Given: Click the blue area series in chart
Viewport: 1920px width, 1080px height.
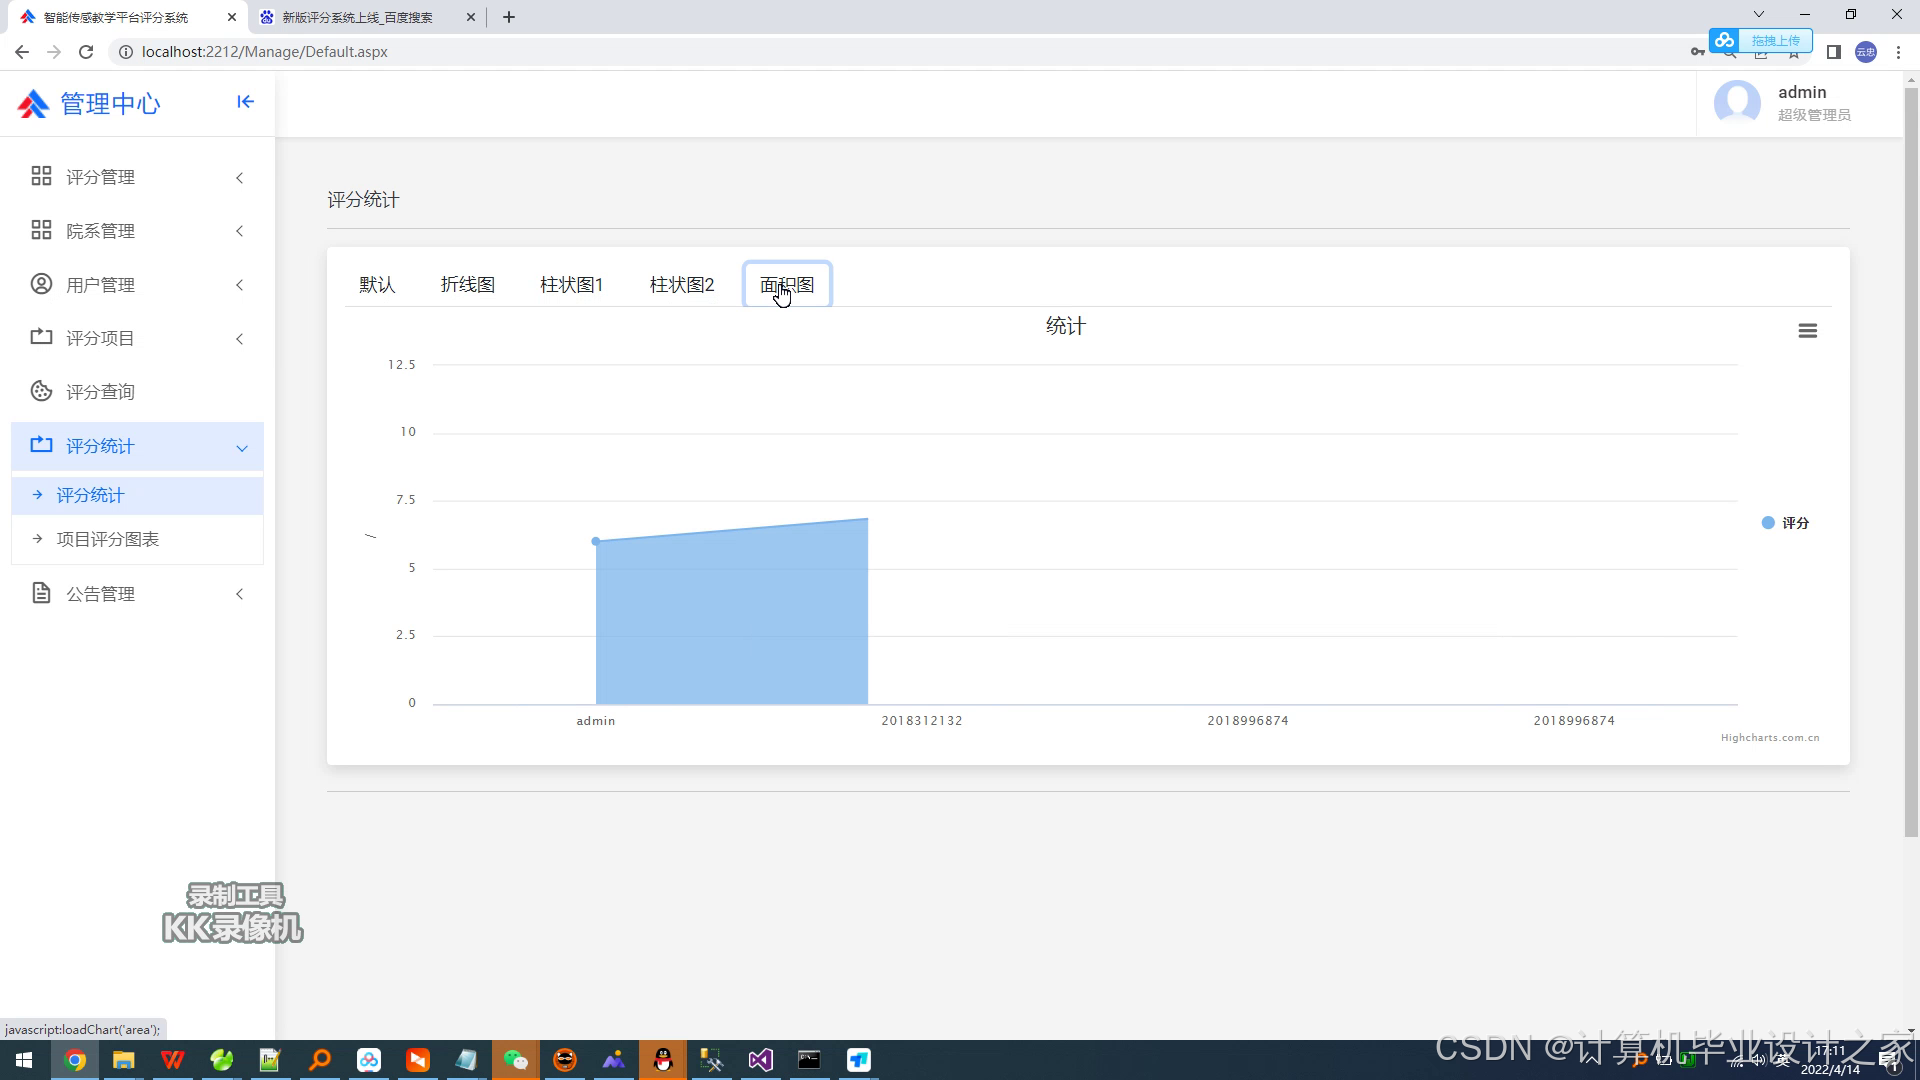Looking at the screenshot, I should [730, 620].
